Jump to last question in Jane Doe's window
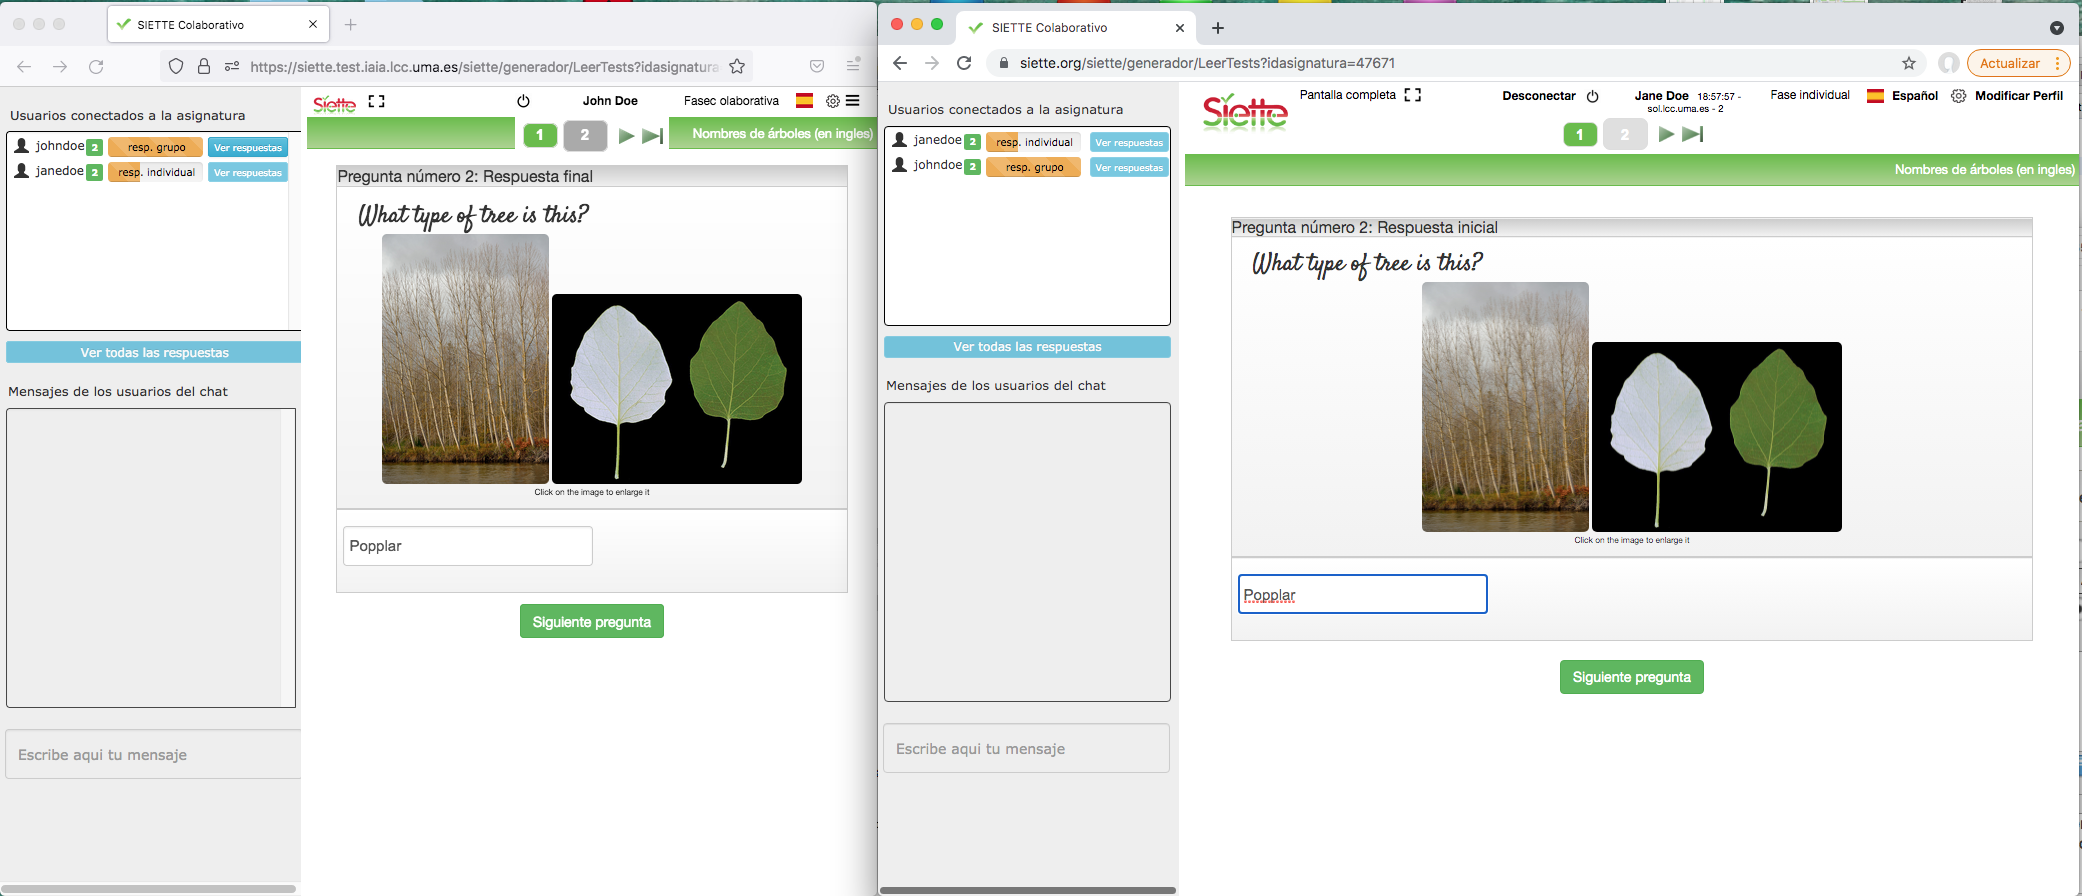This screenshot has height=896, width=2082. (1693, 134)
